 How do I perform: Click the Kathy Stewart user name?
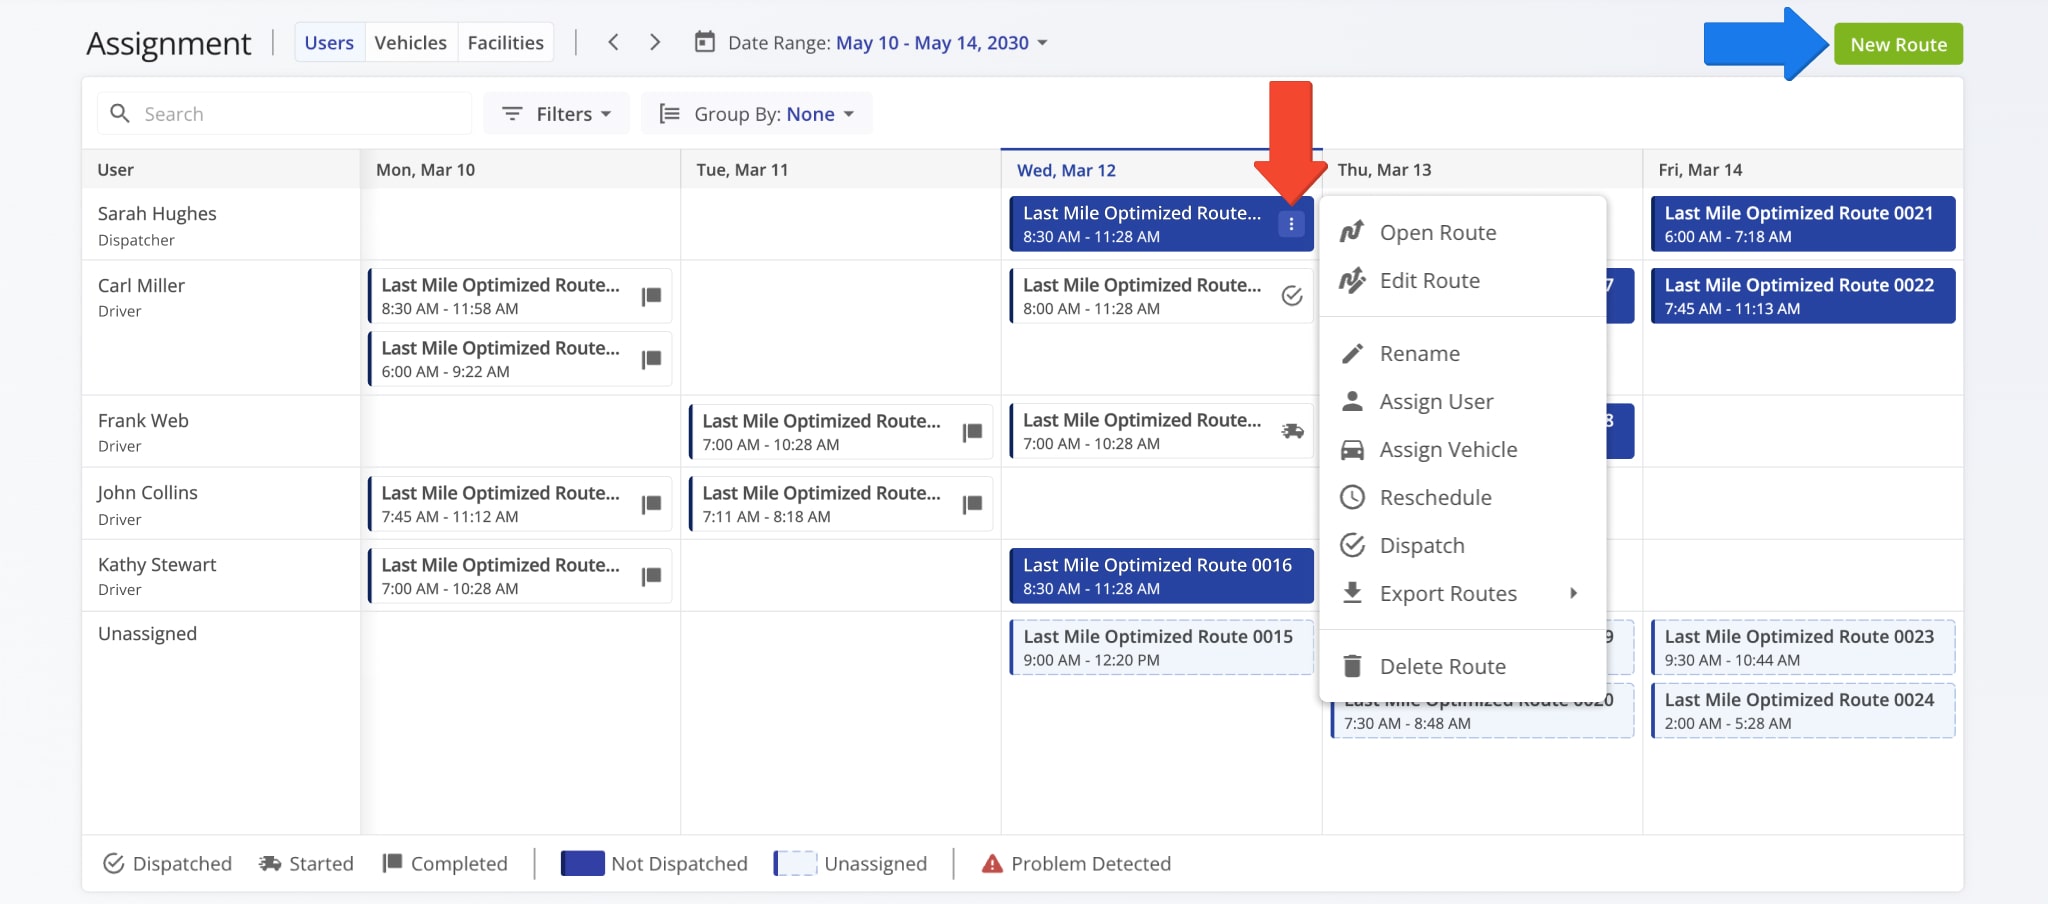tap(157, 564)
